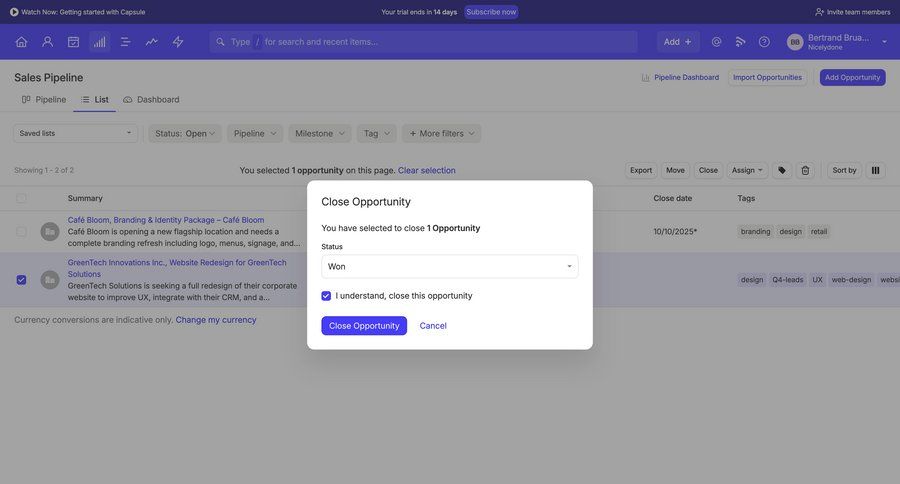
Task: Focus the search and recent items field
Action: coord(430,42)
